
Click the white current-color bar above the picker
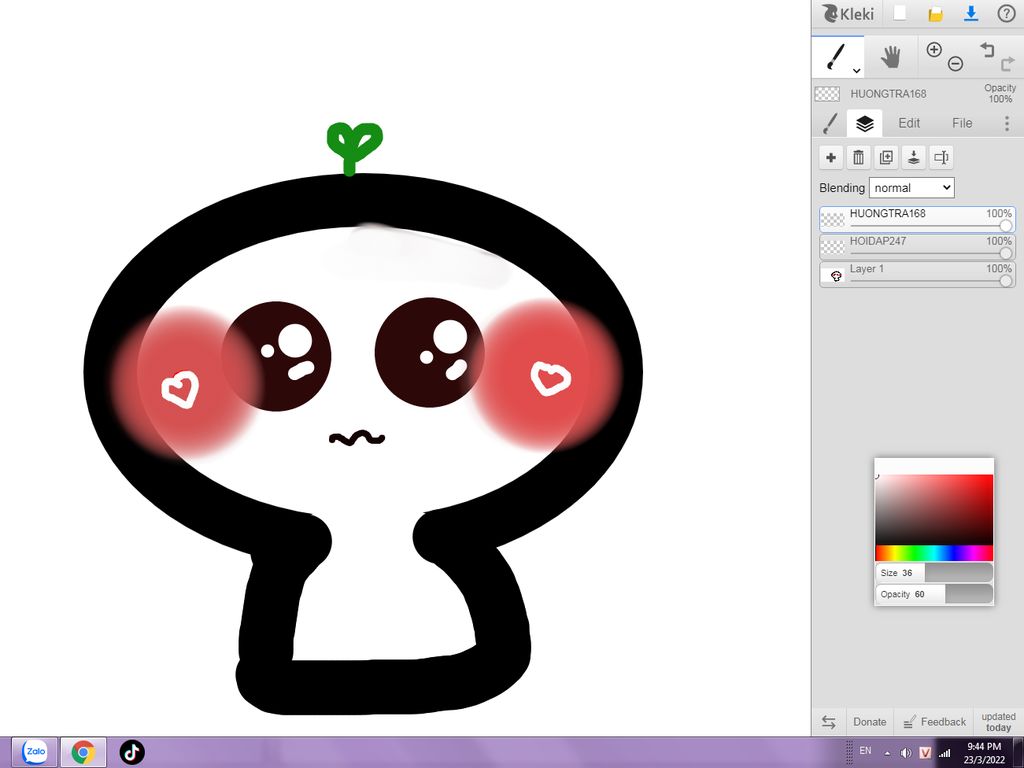coord(934,466)
